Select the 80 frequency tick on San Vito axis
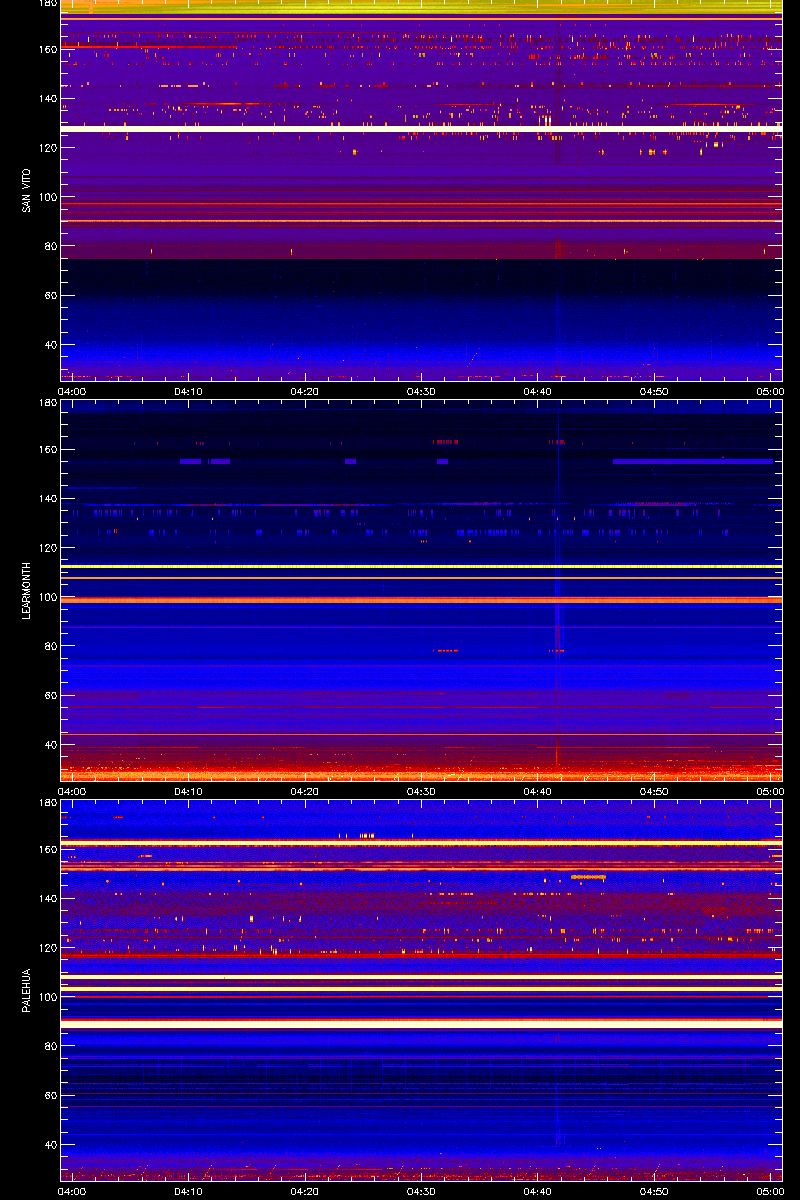This screenshot has width=800, height=1200. pos(49,246)
